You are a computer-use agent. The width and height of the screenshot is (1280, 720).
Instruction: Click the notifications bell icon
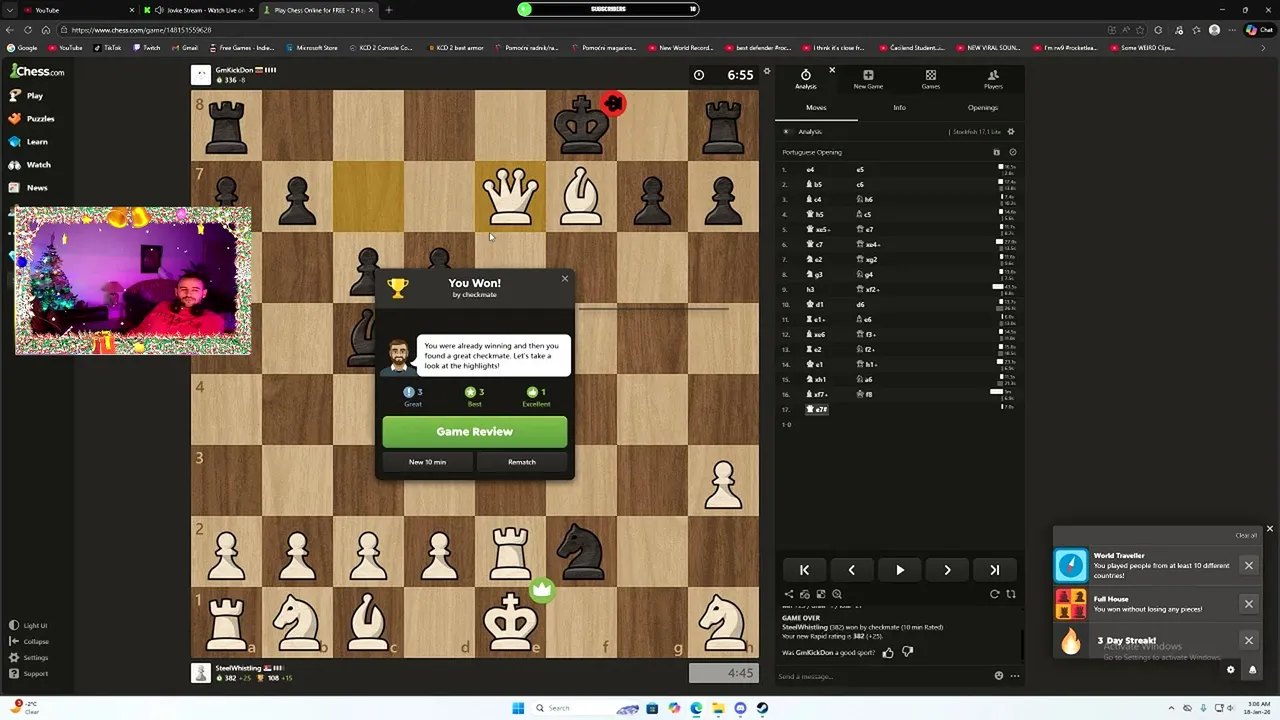click(1252, 670)
